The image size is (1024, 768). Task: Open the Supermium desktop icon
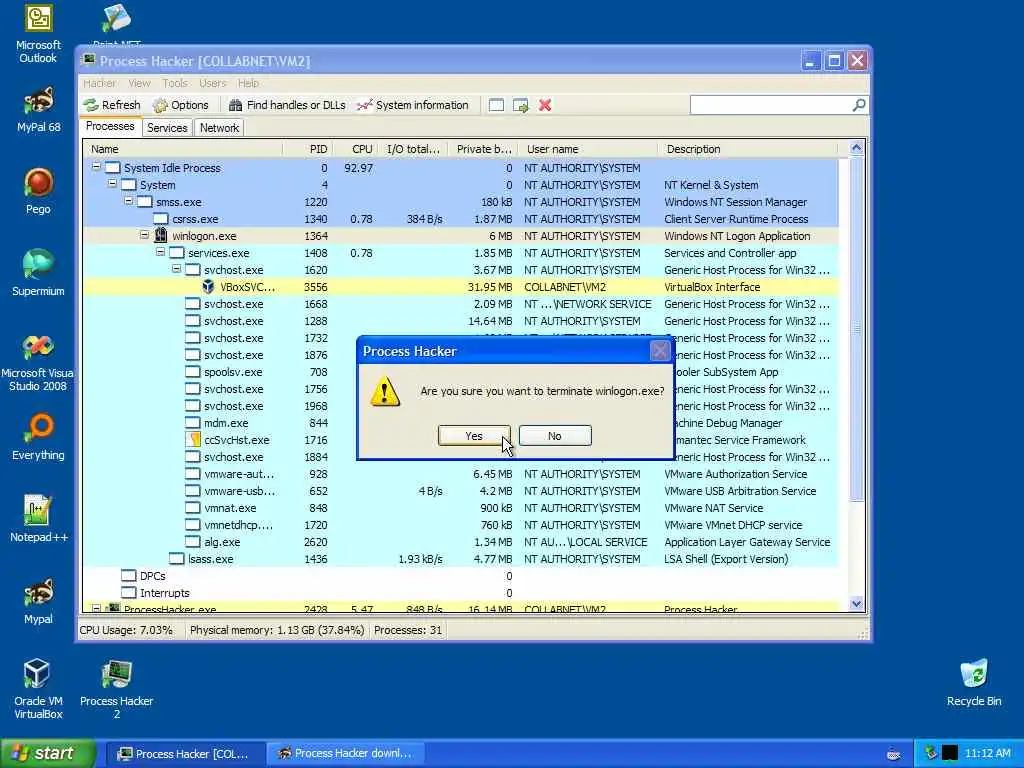click(x=38, y=273)
